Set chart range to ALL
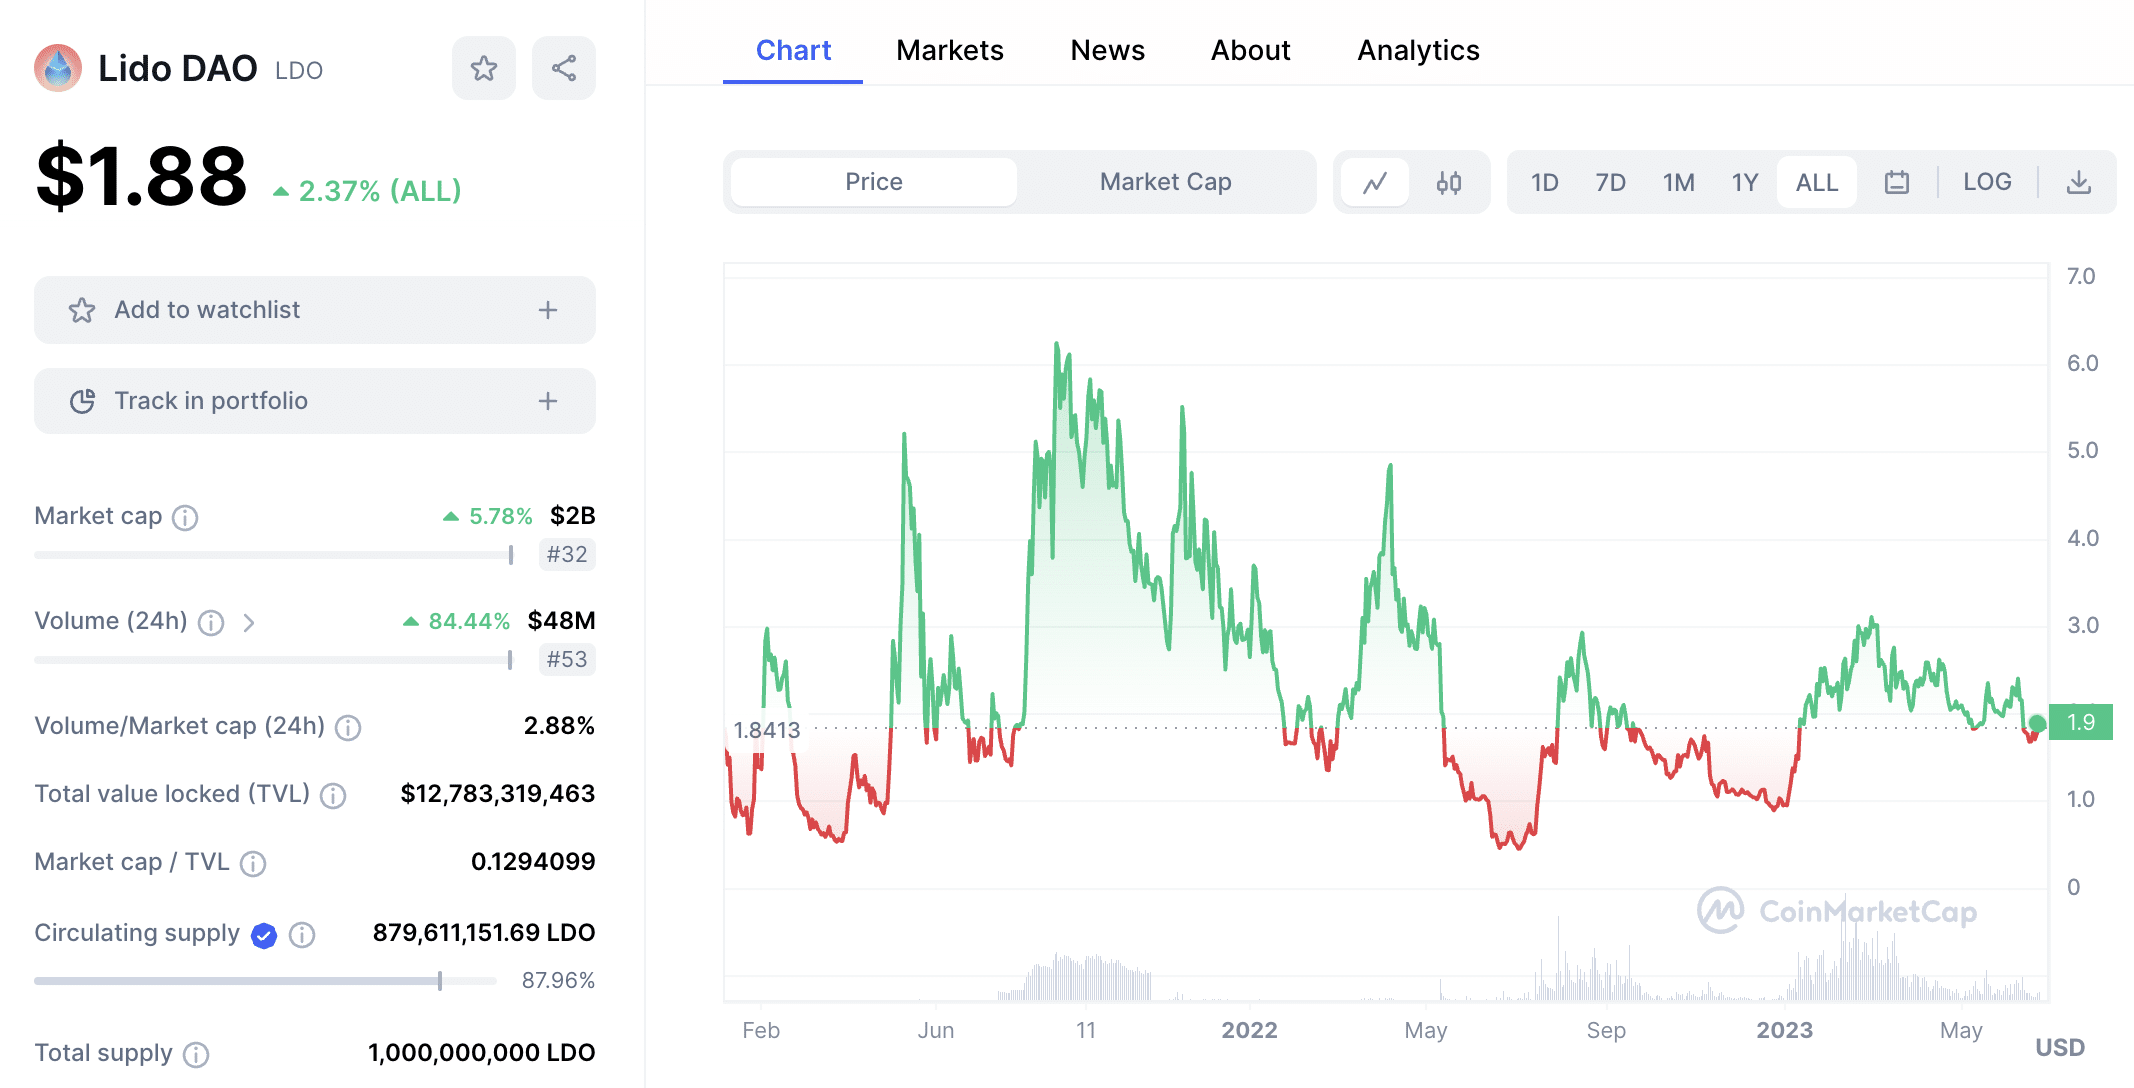2134x1088 pixels. pyautogui.click(x=1817, y=182)
